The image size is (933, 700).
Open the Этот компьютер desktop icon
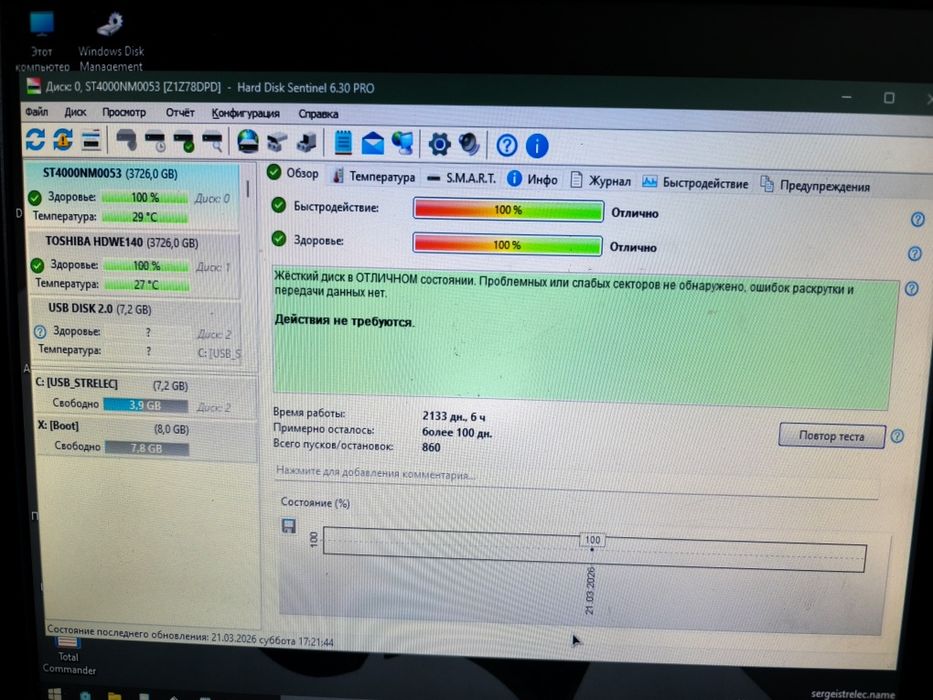coord(42,40)
